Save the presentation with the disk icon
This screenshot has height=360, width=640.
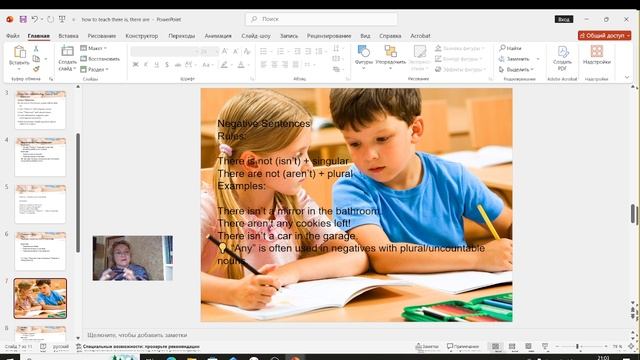[23, 19]
